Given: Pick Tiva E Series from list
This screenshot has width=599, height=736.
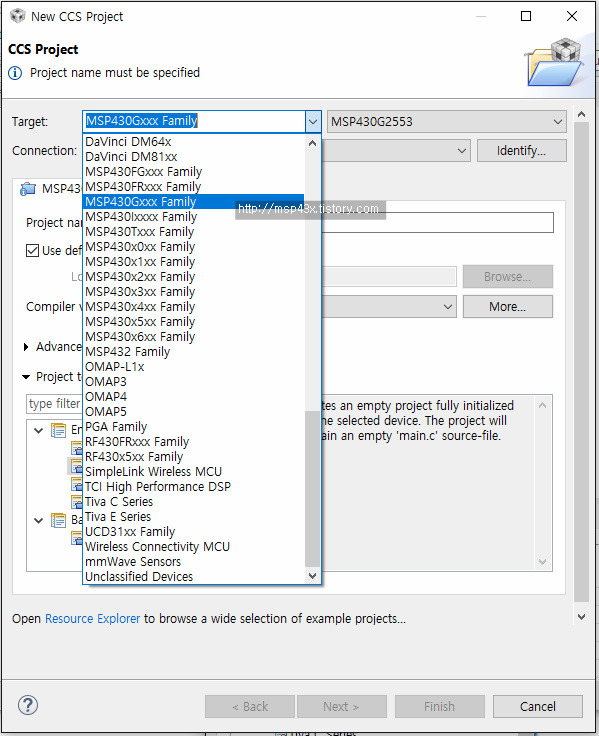Looking at the screenshot, I should pyautogui.click(x=193, y=517).
